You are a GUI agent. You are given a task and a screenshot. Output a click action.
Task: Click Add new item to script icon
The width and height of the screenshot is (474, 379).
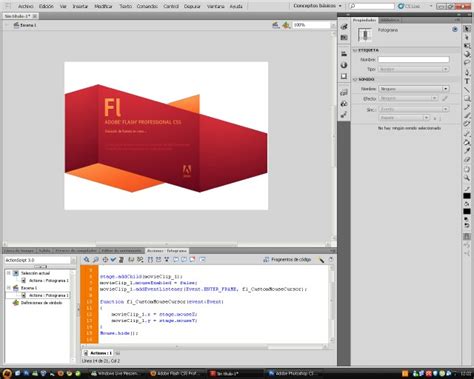(86, 259)
